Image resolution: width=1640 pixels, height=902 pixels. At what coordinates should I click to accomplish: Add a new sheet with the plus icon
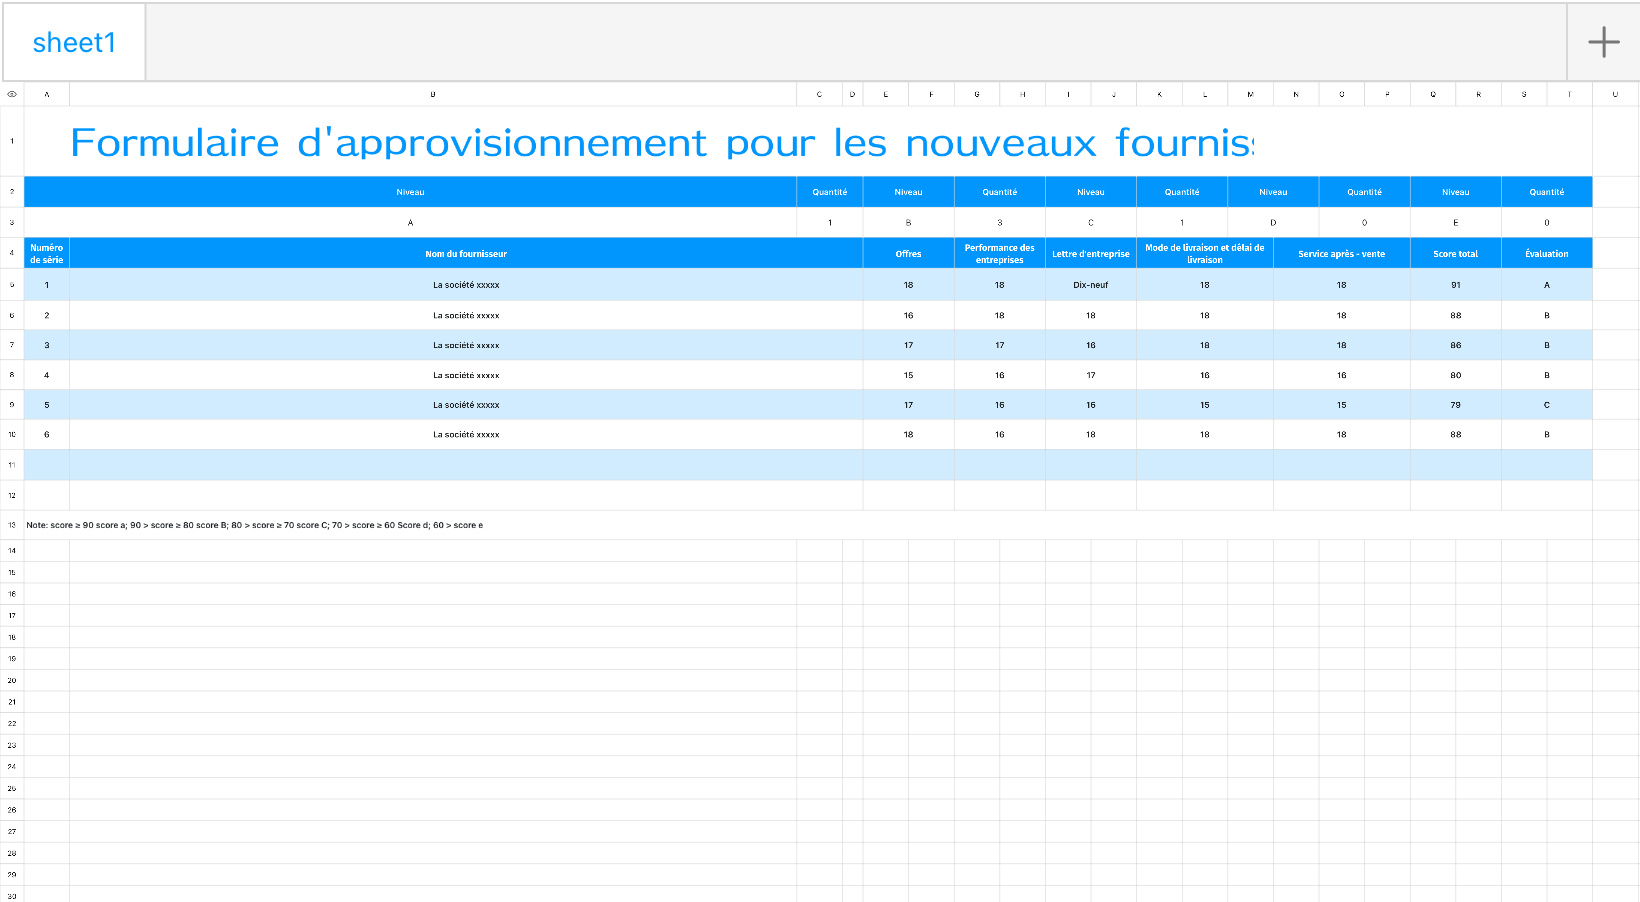tap(1603, 42)
